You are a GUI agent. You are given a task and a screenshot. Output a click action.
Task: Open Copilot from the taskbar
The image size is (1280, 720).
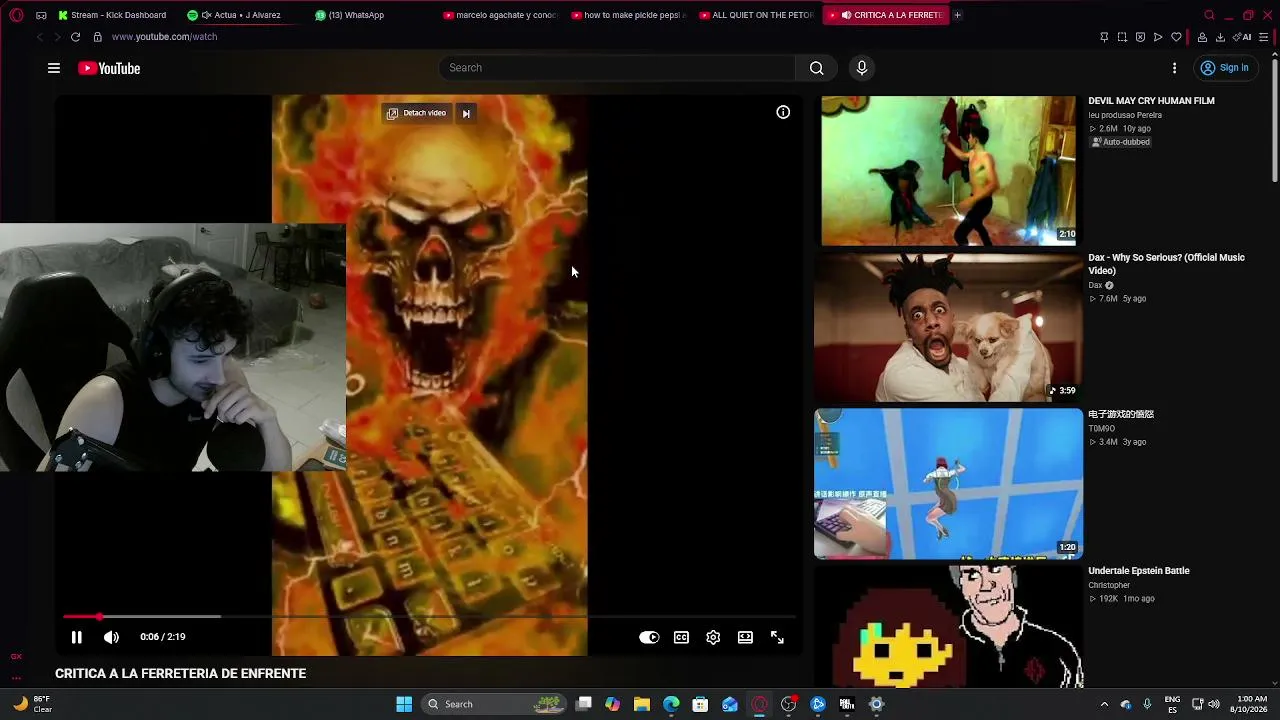tap(612, 704)
